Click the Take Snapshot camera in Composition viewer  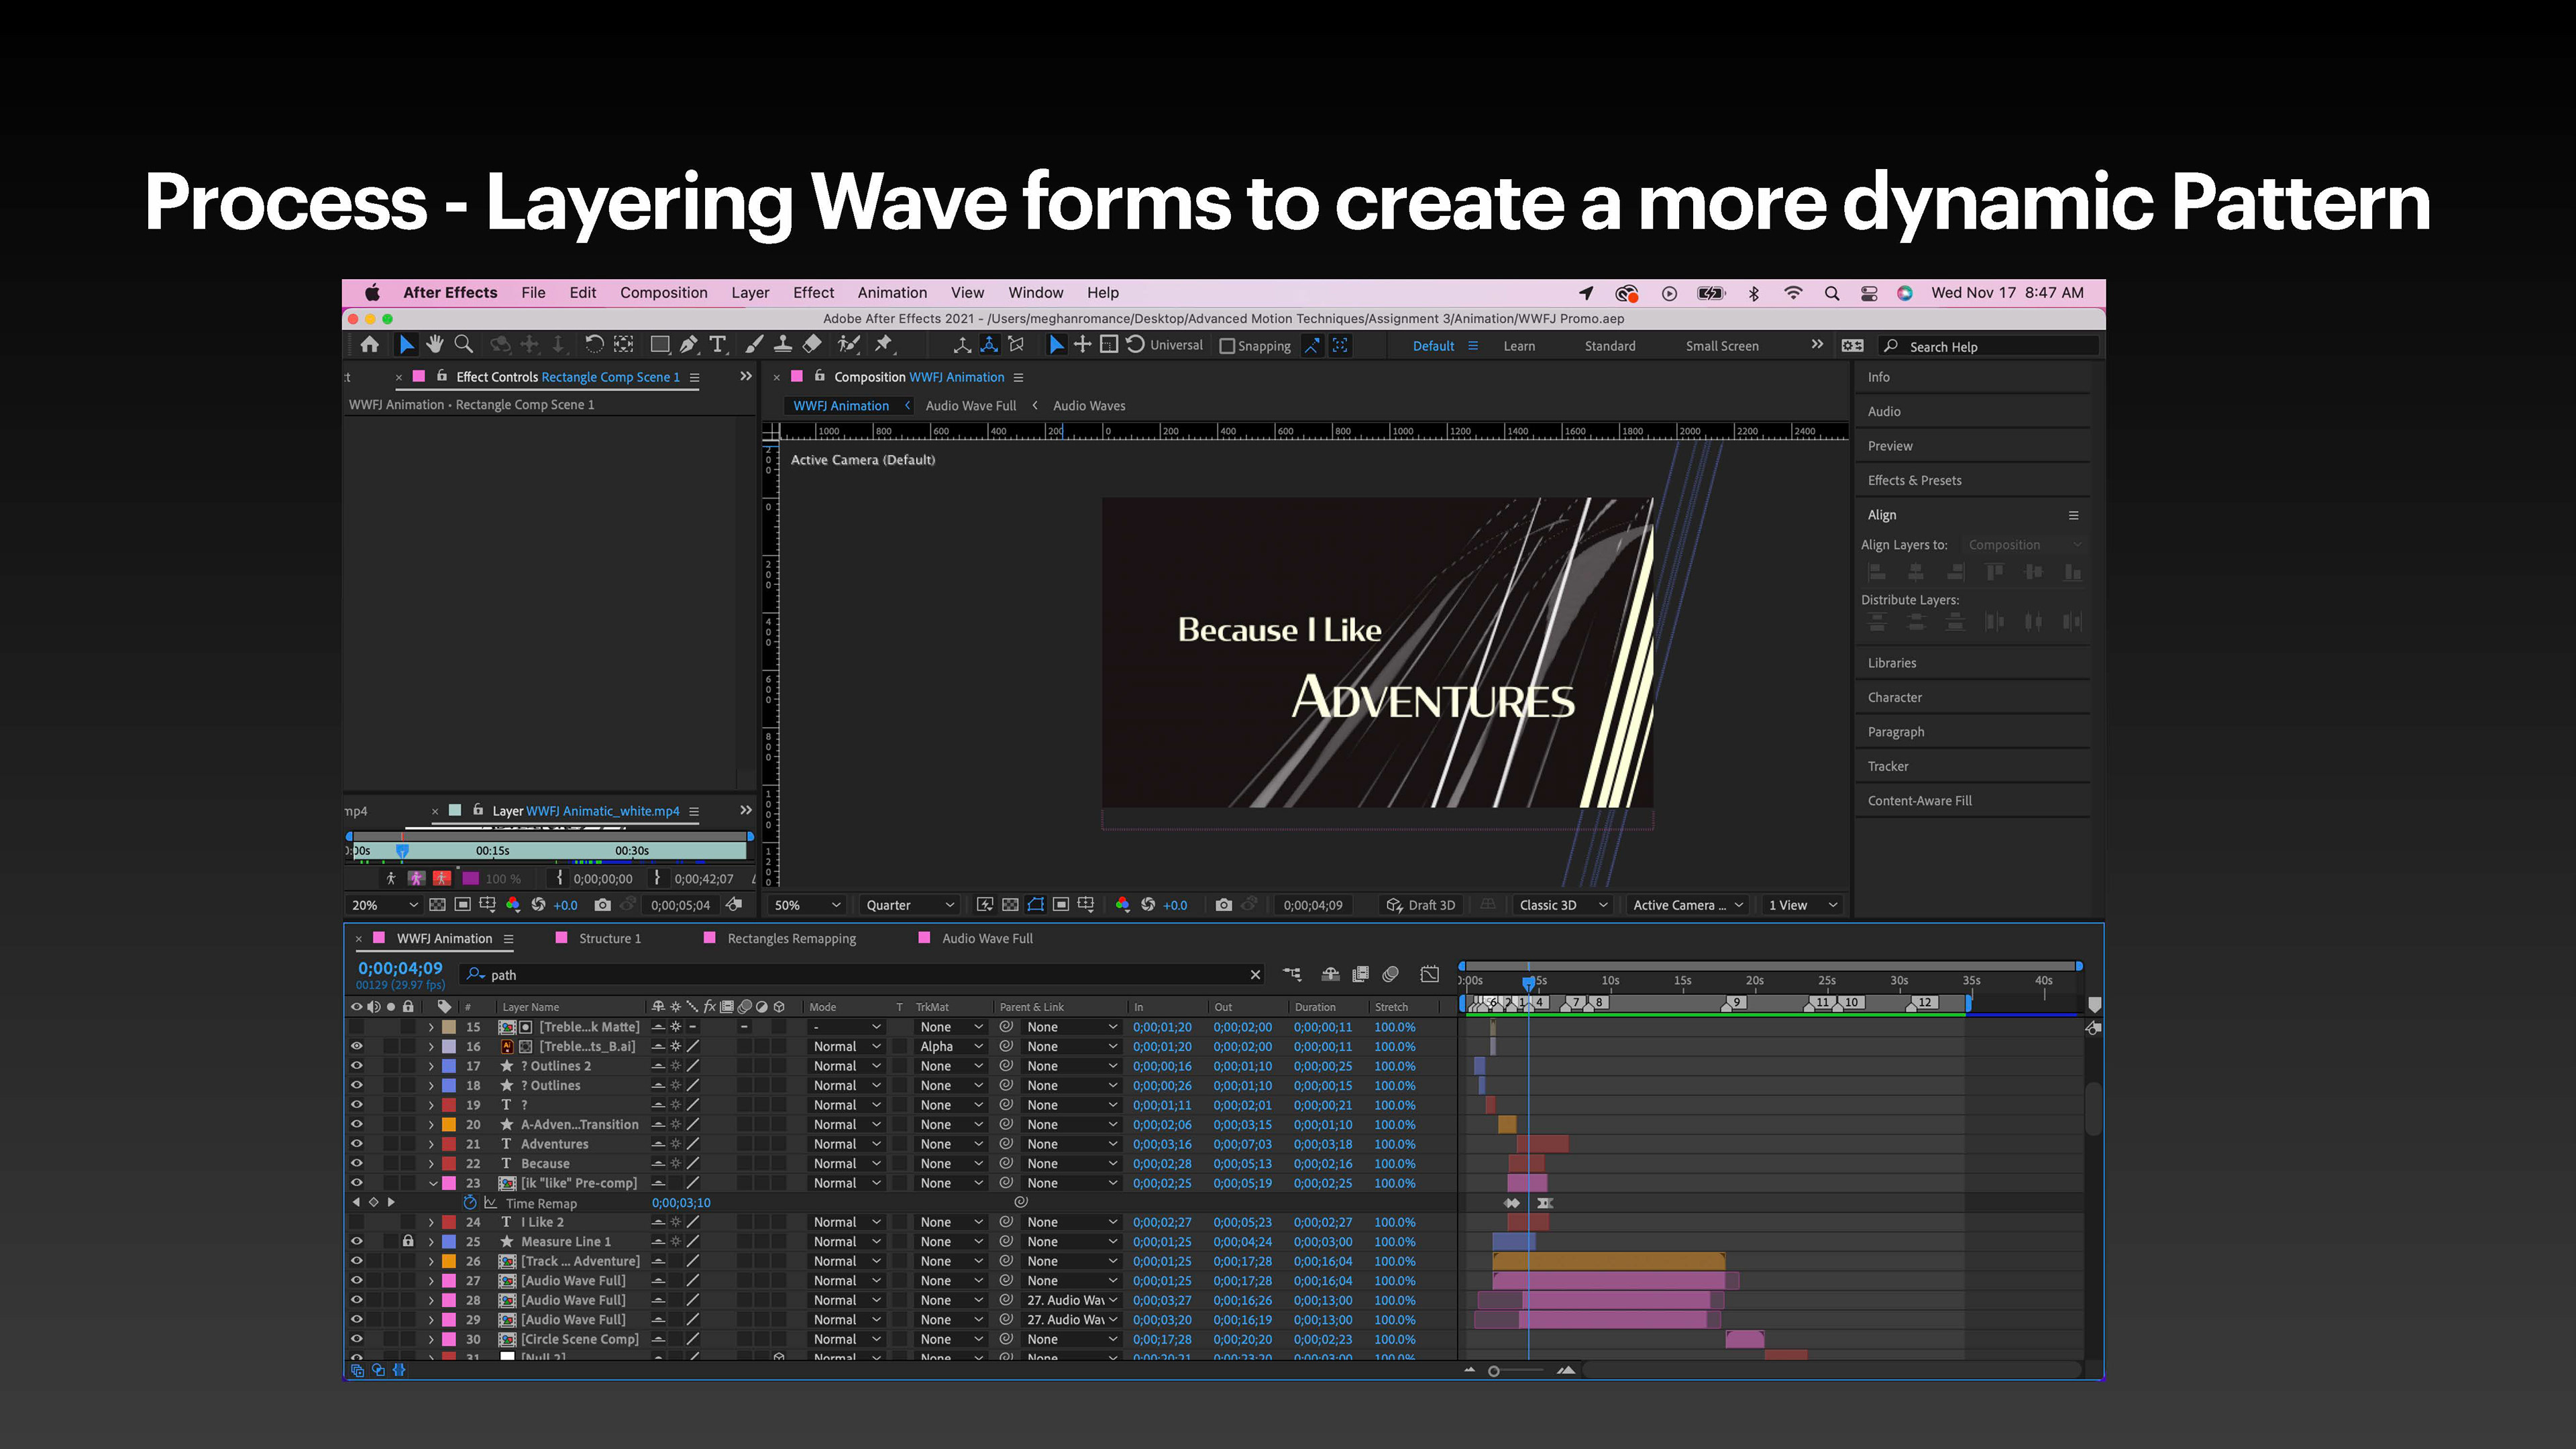(1223, 905)
